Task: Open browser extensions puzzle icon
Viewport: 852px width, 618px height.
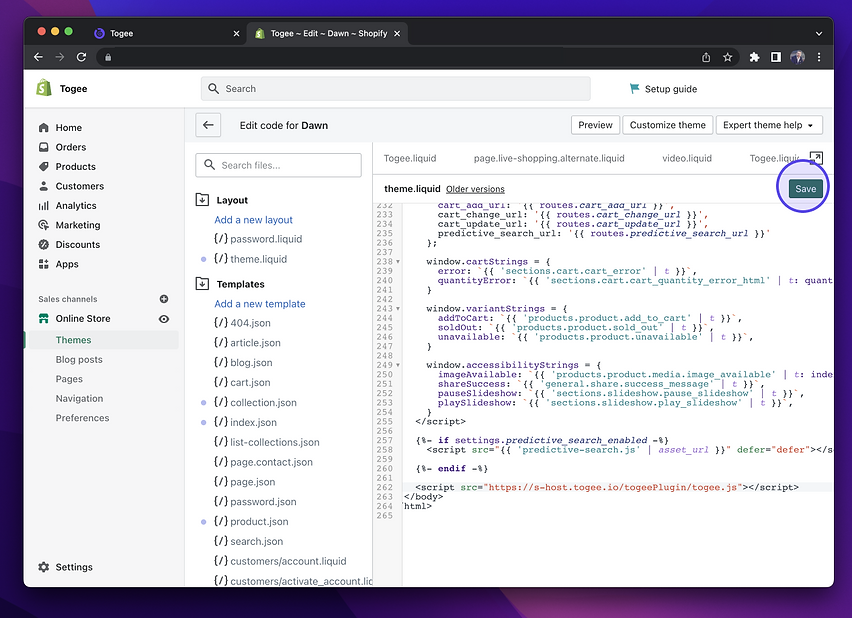Action: click(754, 57)
